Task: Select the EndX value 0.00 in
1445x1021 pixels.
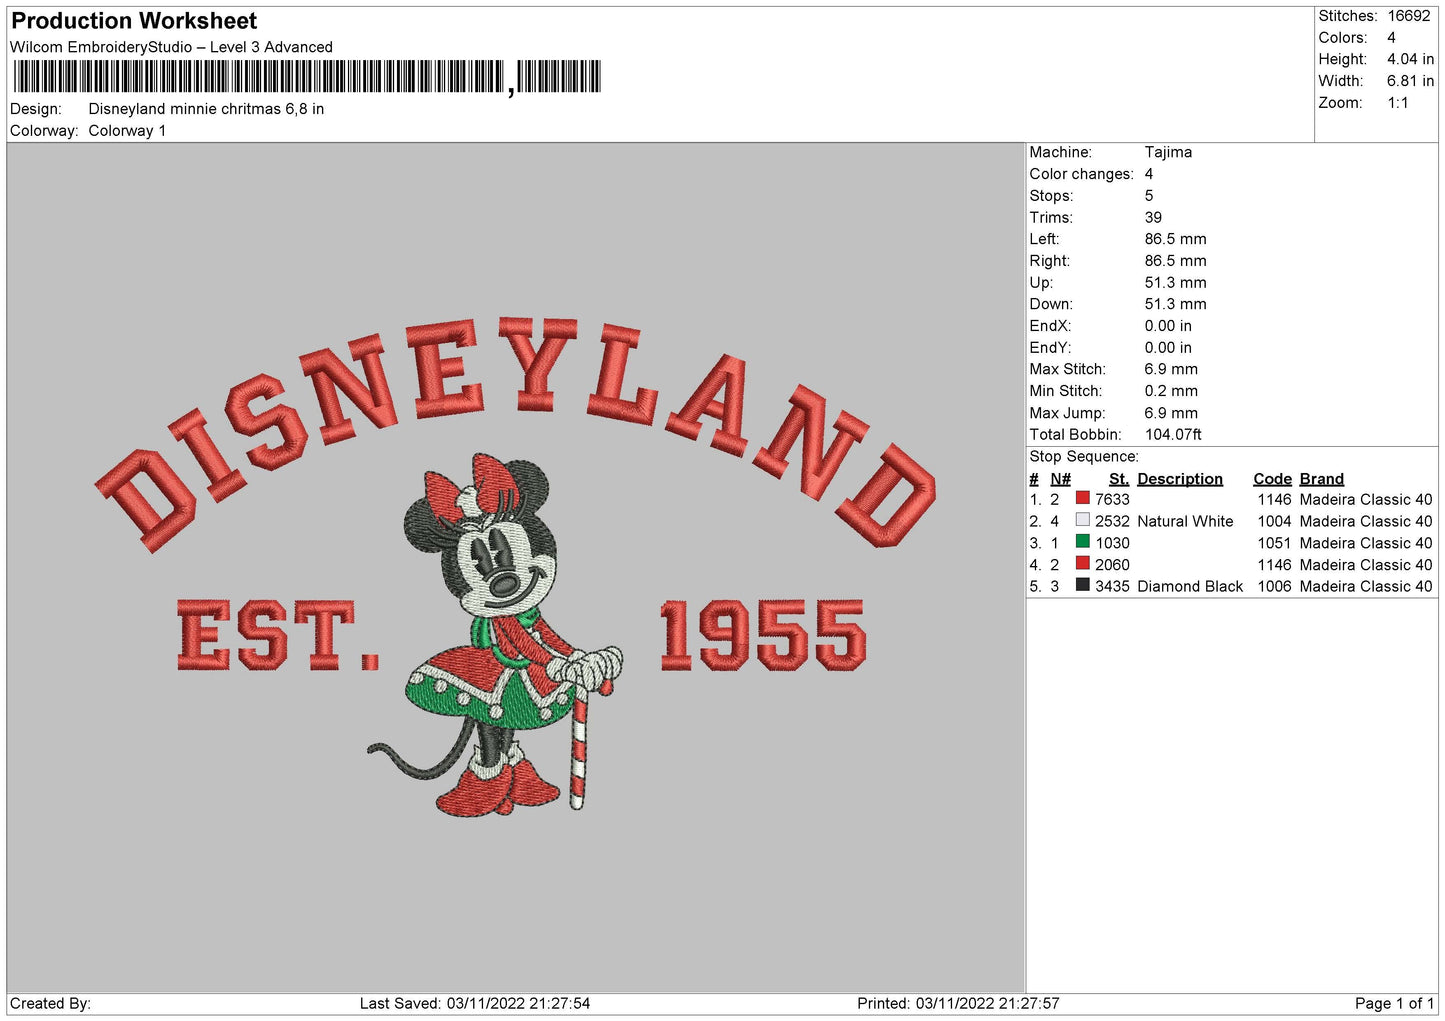Action: tap(1168, 326)
